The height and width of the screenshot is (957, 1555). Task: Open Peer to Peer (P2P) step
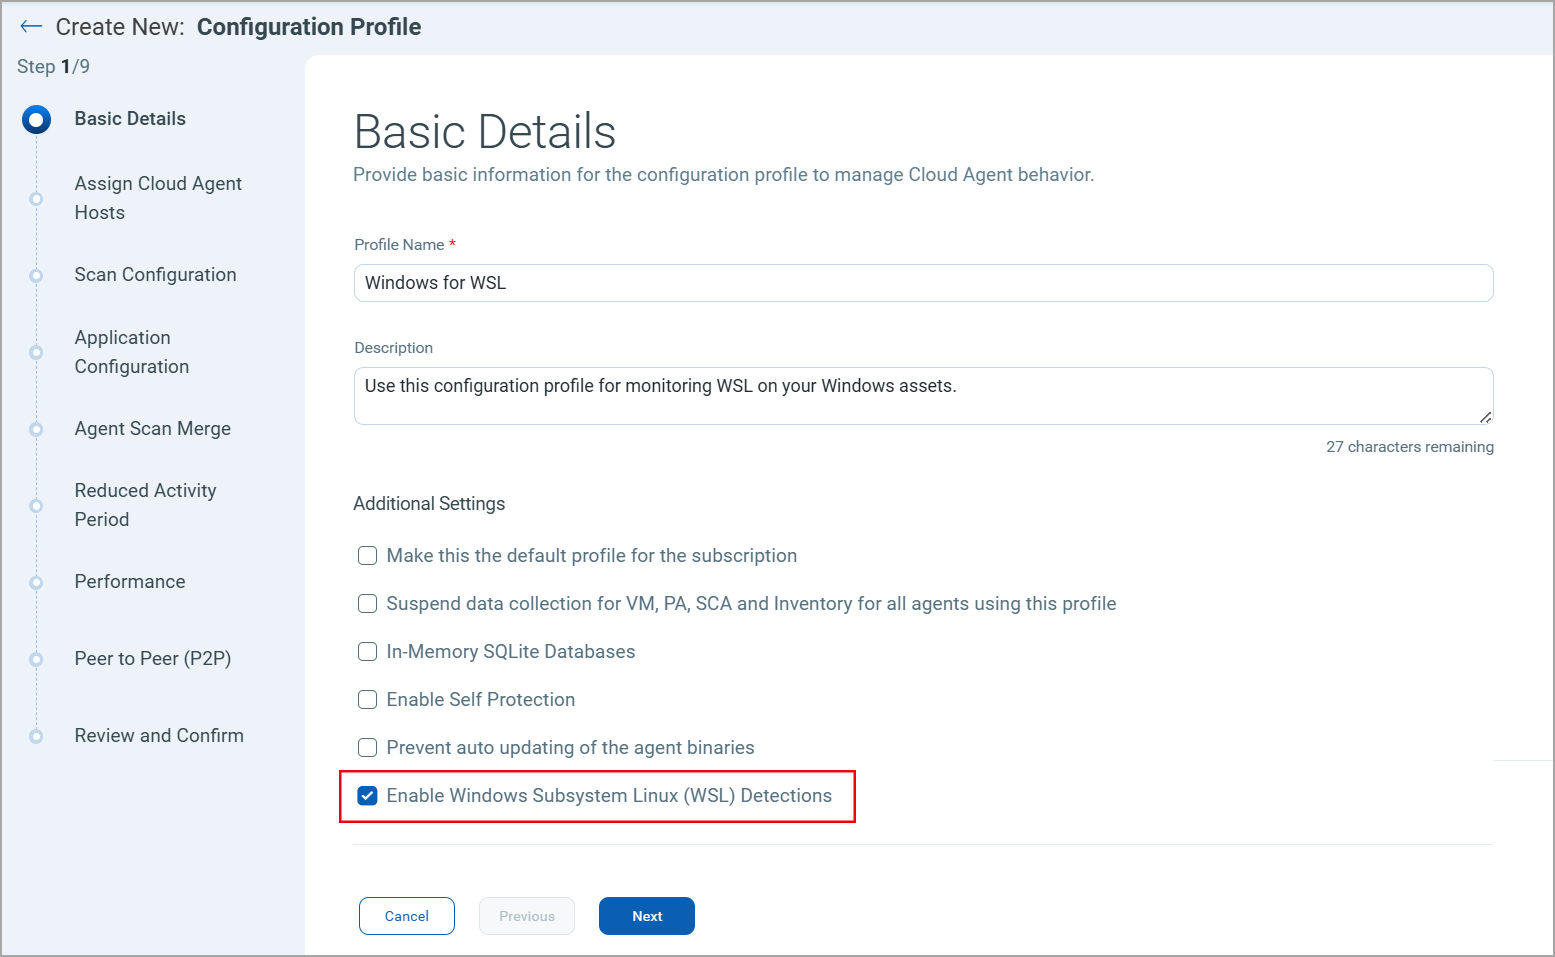pyautogui.click(x=152, y=659)
